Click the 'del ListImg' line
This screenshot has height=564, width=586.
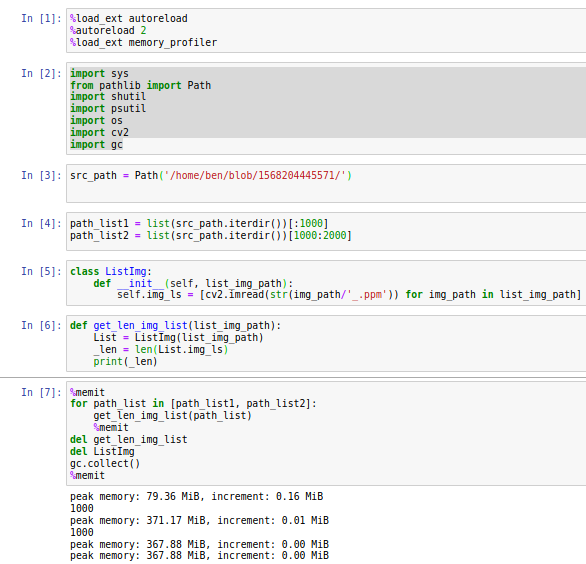point(102,451)
